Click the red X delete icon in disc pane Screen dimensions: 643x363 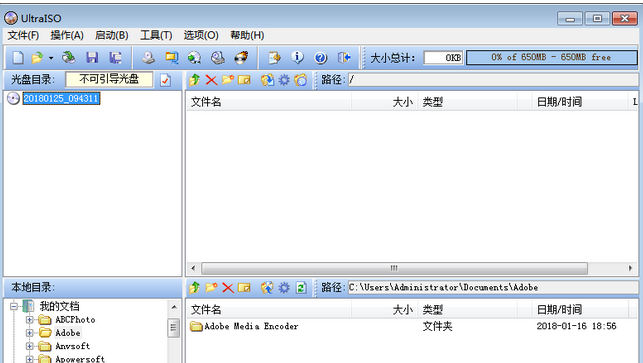(211, 80)
